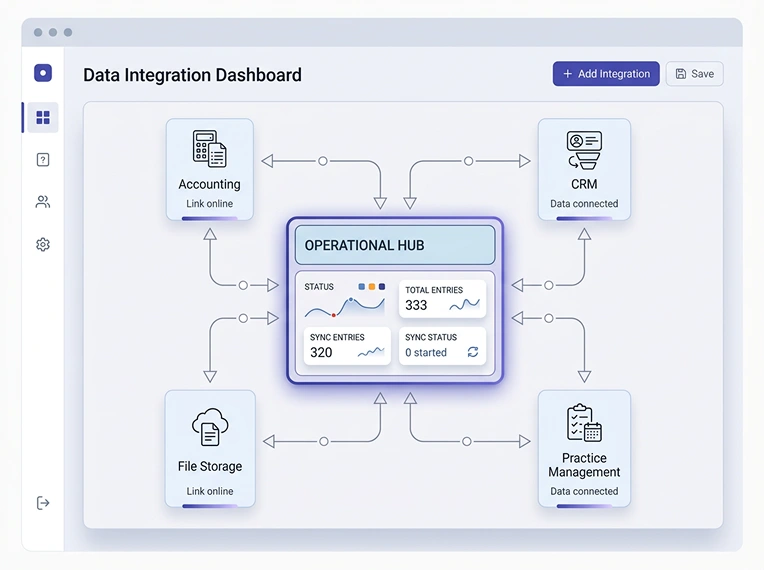Click the Practice Management card label
Viewport: 764px width, 570px height.
point(584,465)
